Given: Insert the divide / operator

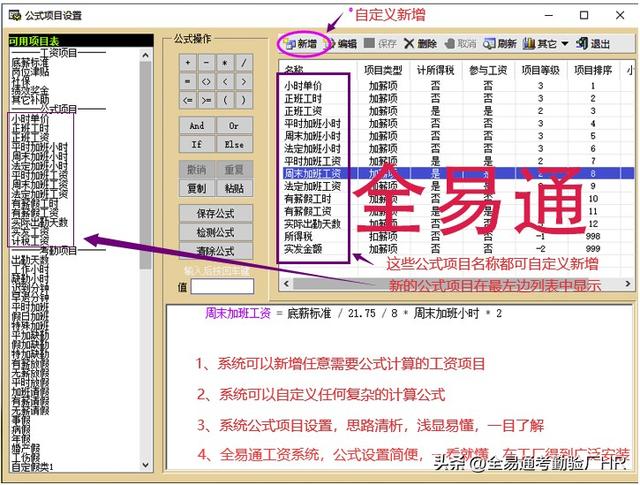Looking at the screenshot, I should click(x=244, y=63).
